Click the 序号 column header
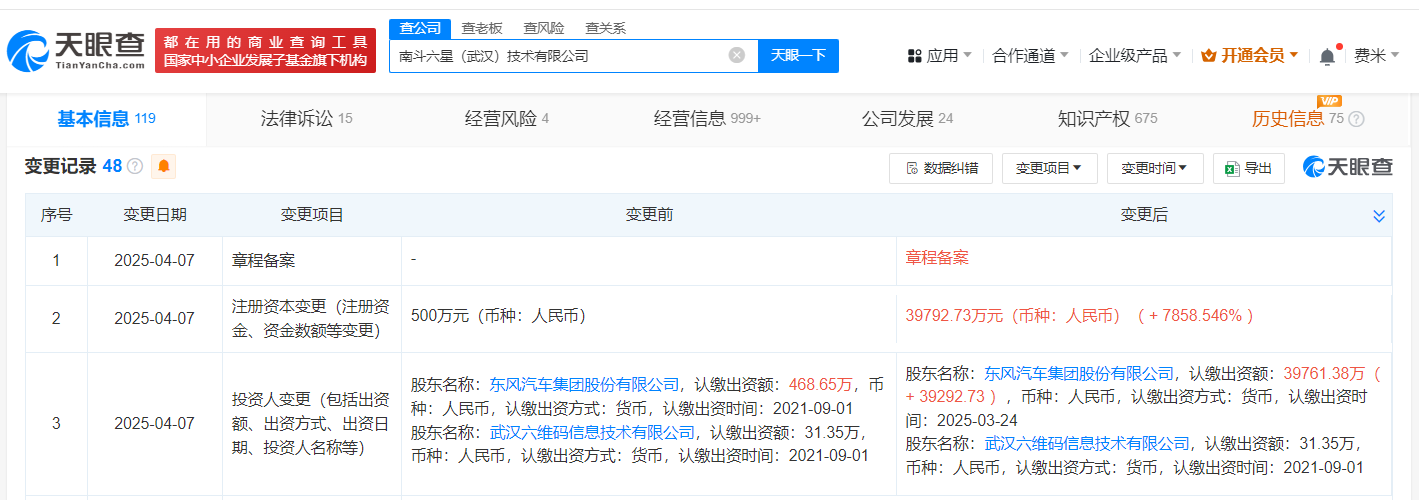 (56, 215)
